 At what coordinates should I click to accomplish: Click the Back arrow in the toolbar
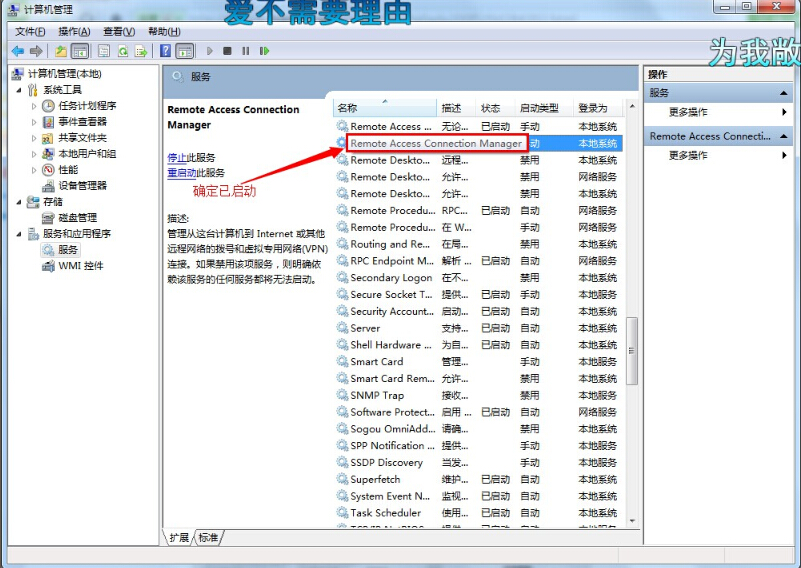tap(17, 51)
